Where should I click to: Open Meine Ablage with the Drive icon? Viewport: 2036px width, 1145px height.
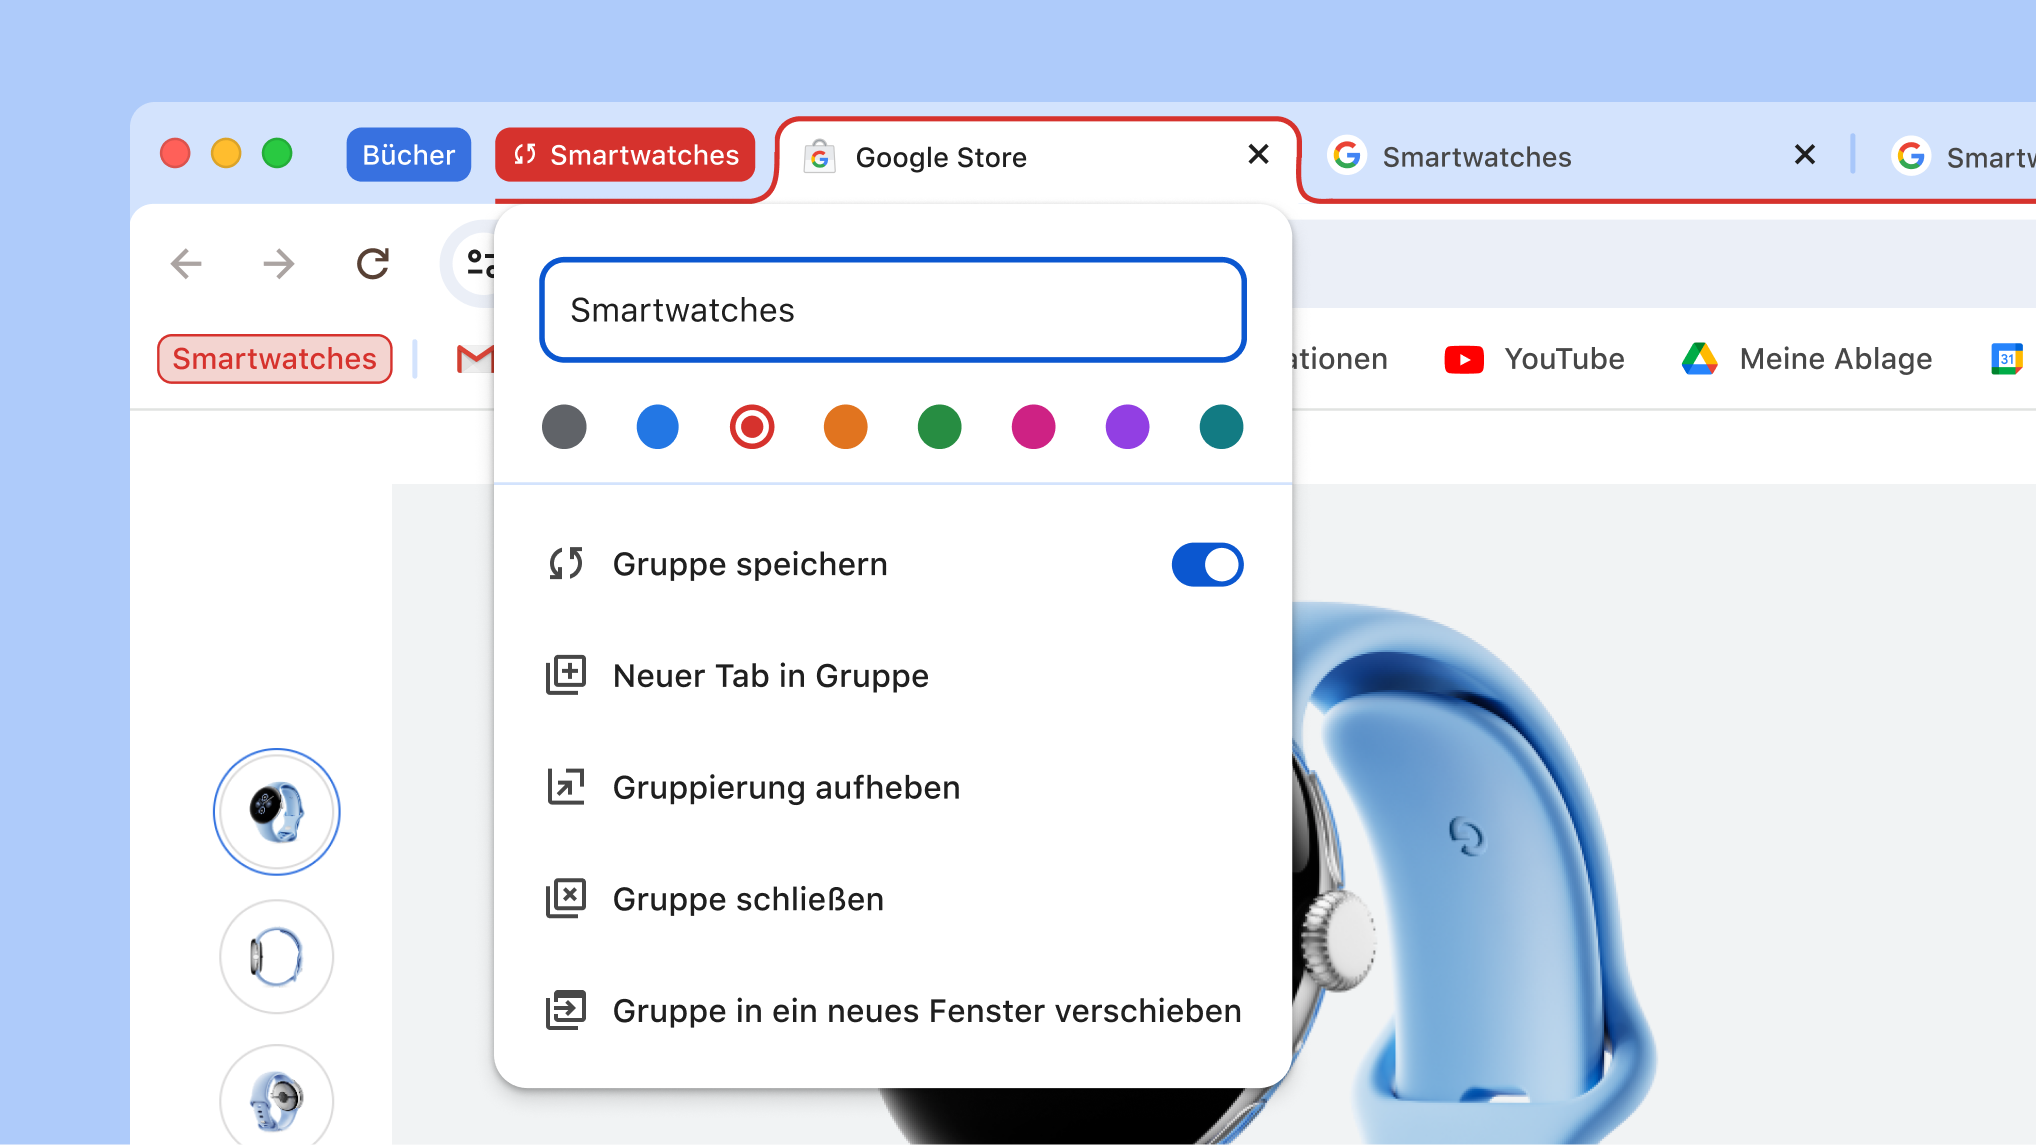pyautogui.click(x=1701, y=358)
